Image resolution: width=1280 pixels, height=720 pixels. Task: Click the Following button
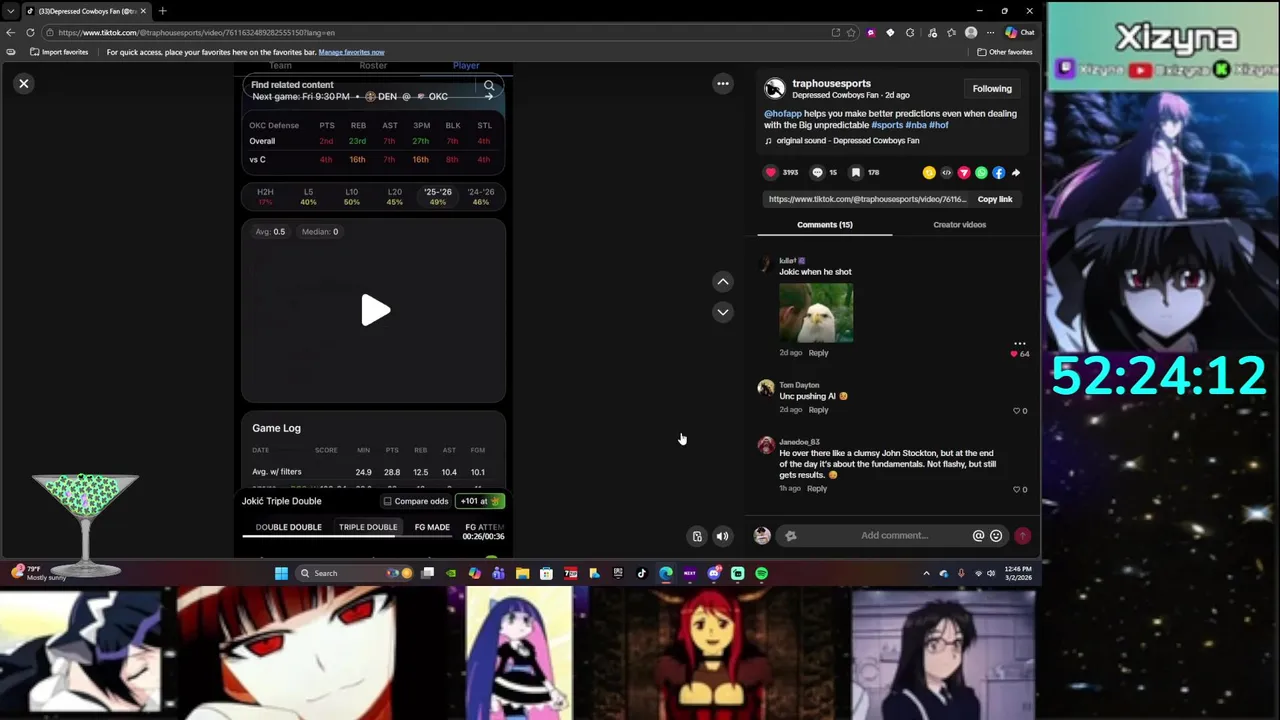(x=992, y=88)
